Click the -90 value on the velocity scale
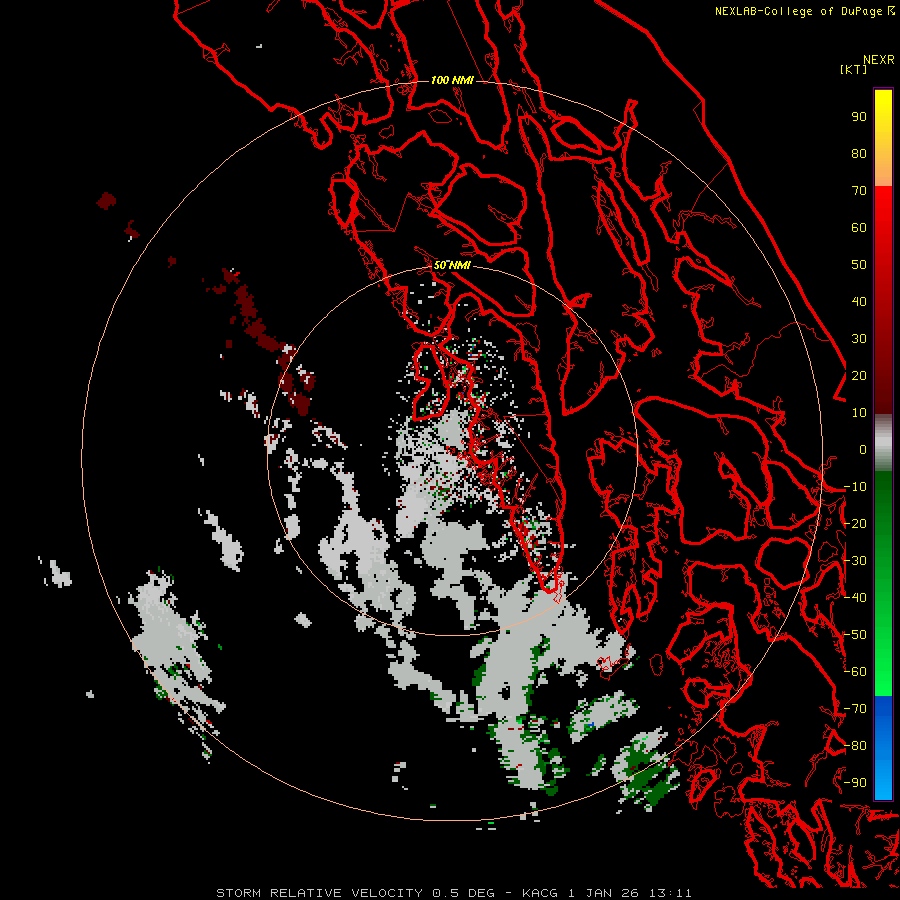The image size is (900, 900). tap(855, 783)
